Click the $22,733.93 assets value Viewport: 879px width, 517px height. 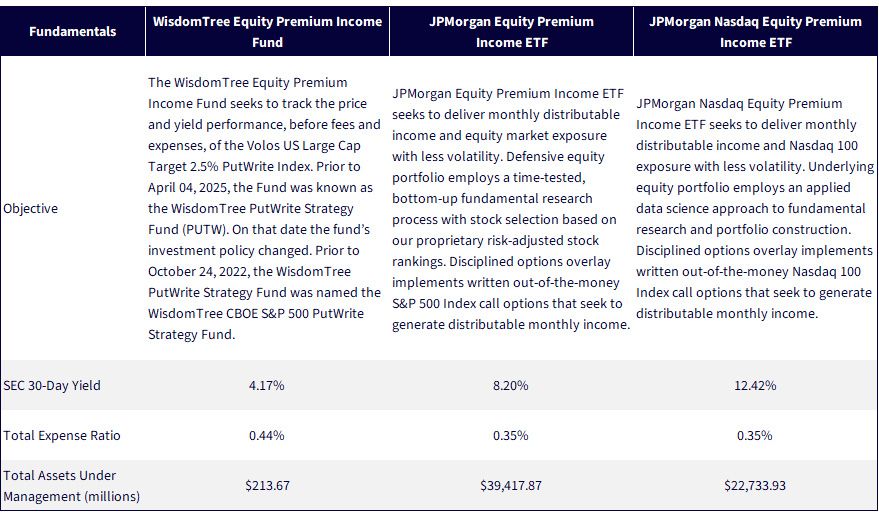755,486
